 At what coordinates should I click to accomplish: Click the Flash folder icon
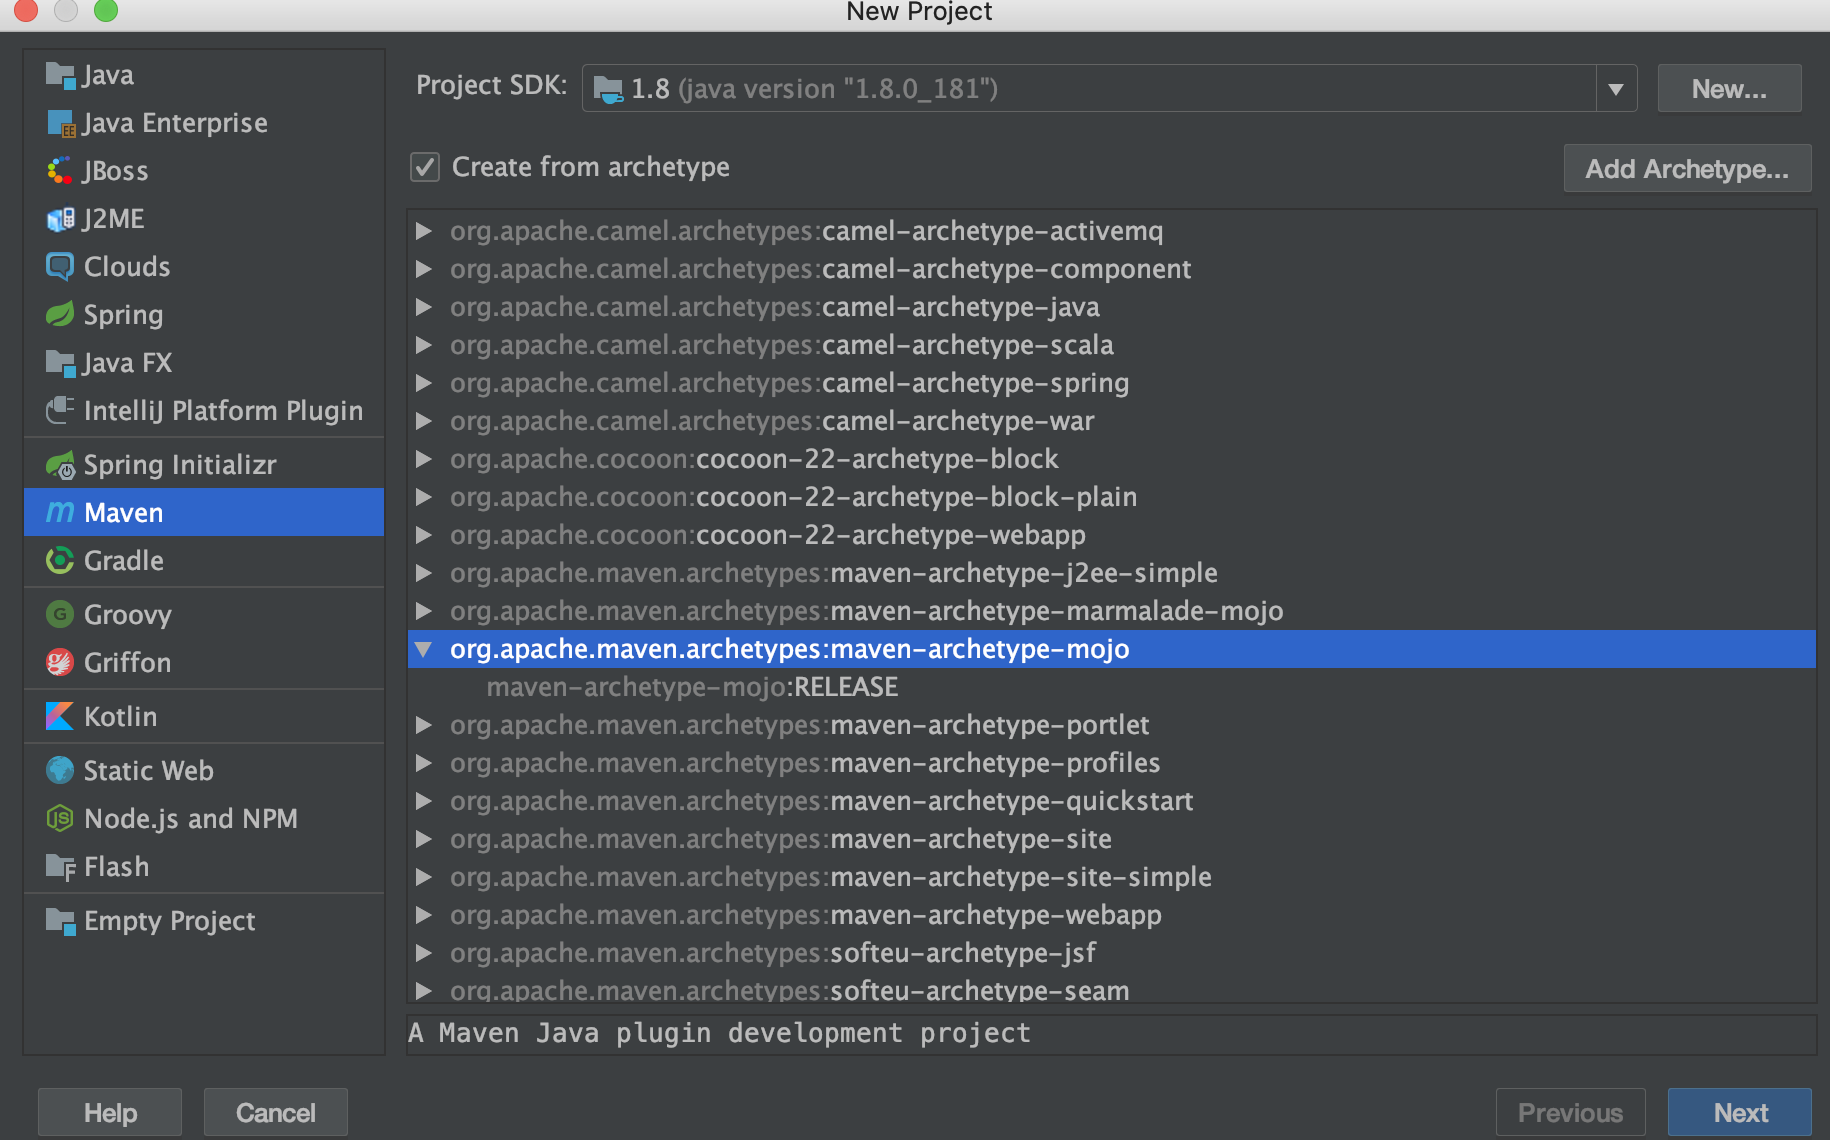(60, 867)
